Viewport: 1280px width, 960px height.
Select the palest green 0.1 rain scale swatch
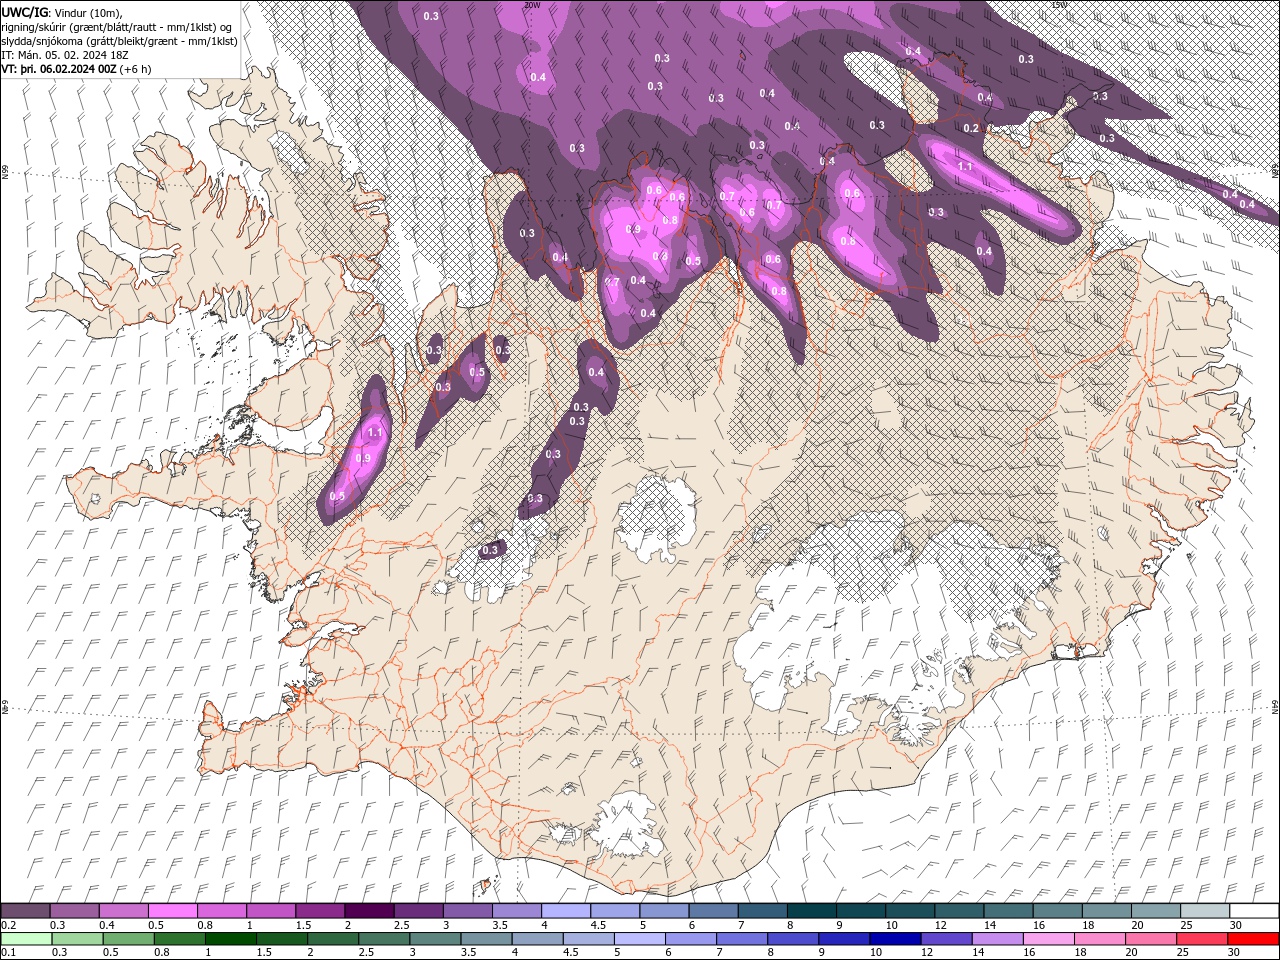(x=26, y=939)
